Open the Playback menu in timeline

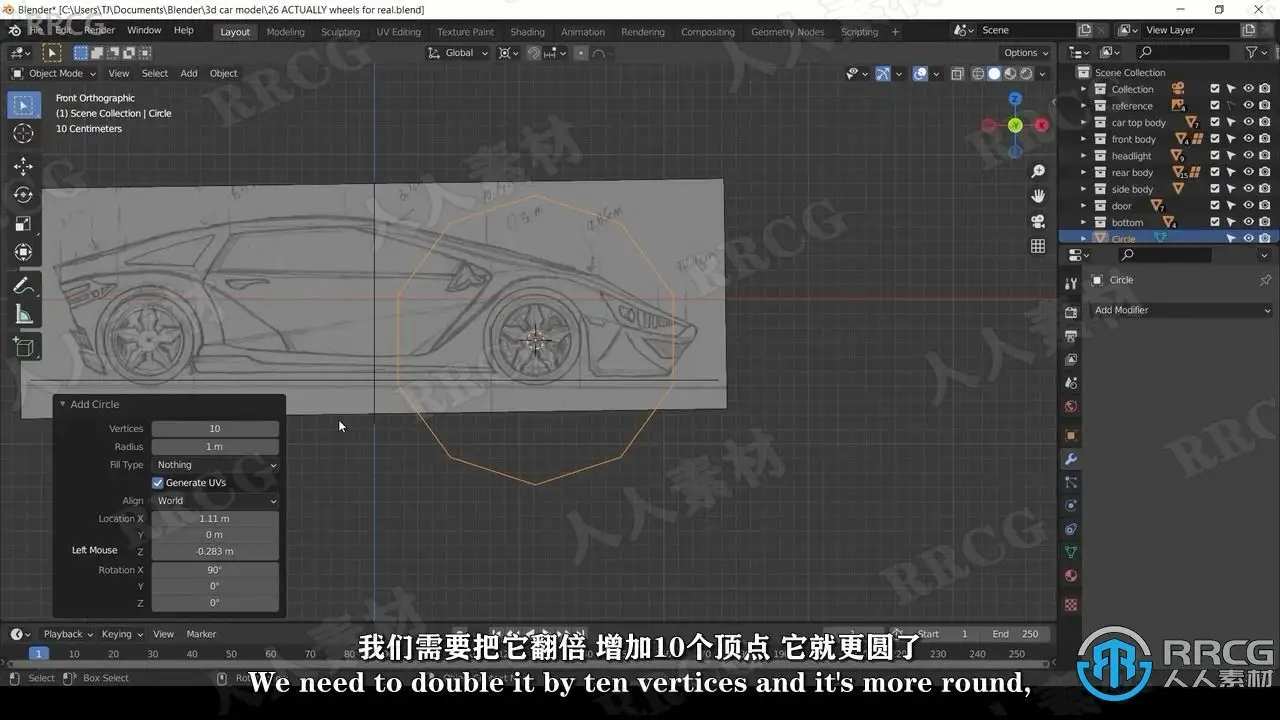pos(68,634)
